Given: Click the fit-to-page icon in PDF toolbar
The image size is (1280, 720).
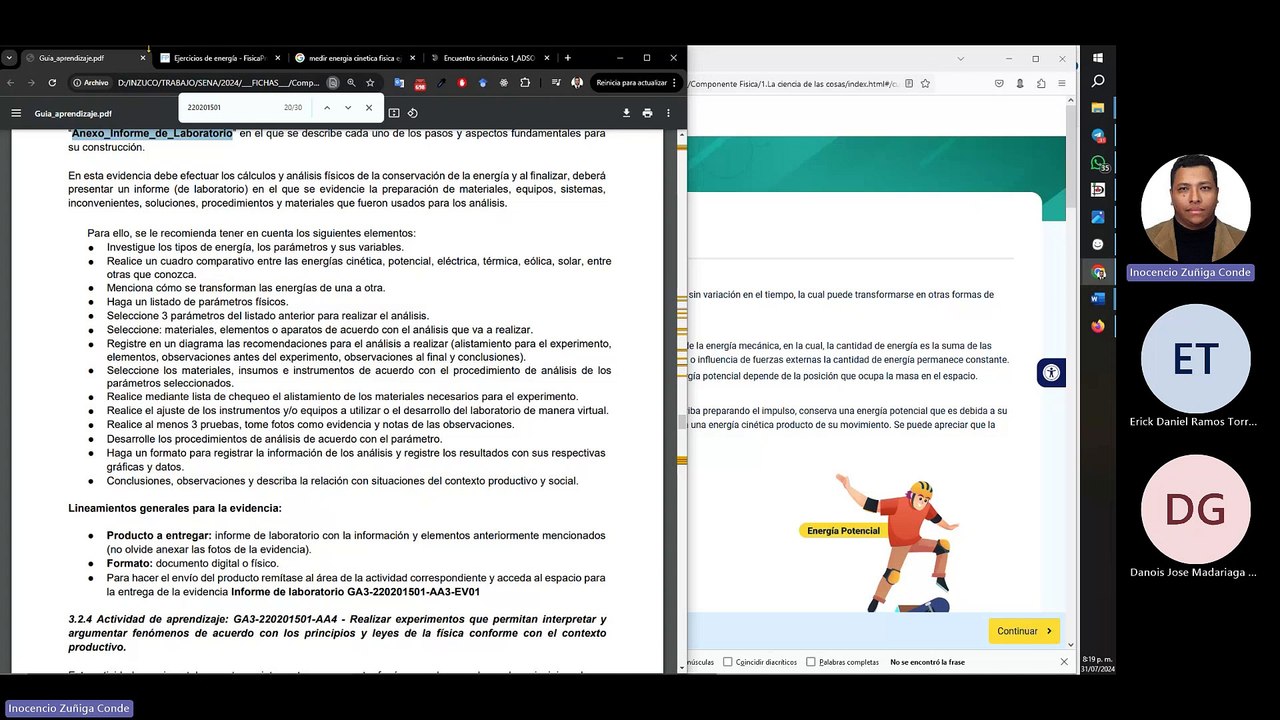Looking at the screenshot, I should pos(394,113).
